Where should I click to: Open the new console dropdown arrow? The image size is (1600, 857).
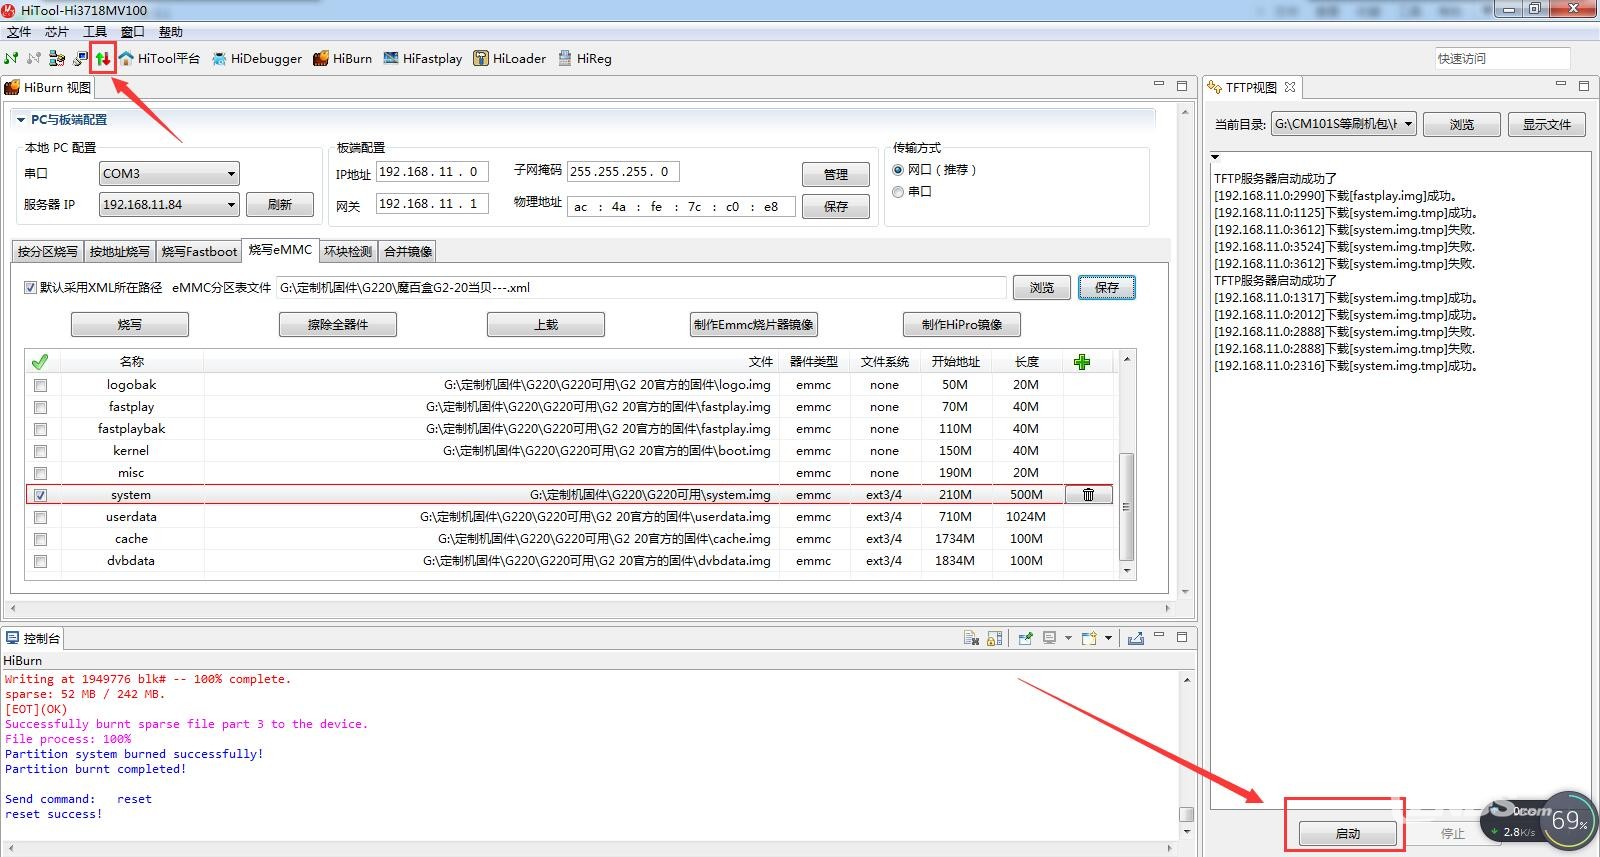pyautogui.click(x=1108, y=638)
